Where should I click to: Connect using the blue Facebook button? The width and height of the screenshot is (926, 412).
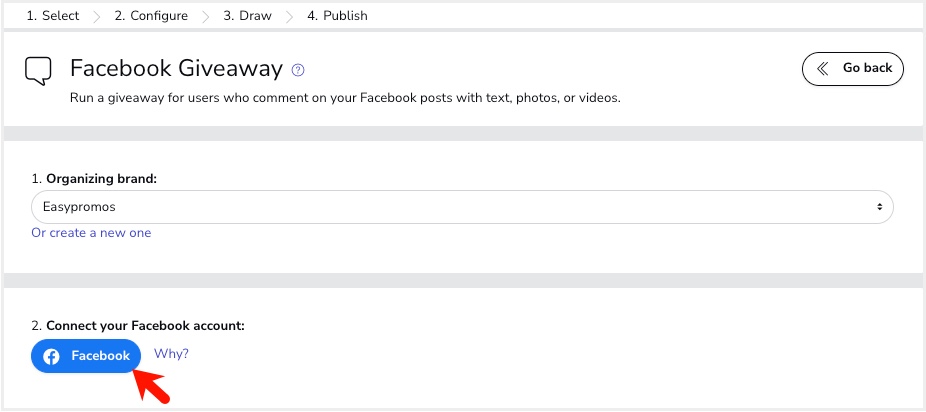[86, 356]
